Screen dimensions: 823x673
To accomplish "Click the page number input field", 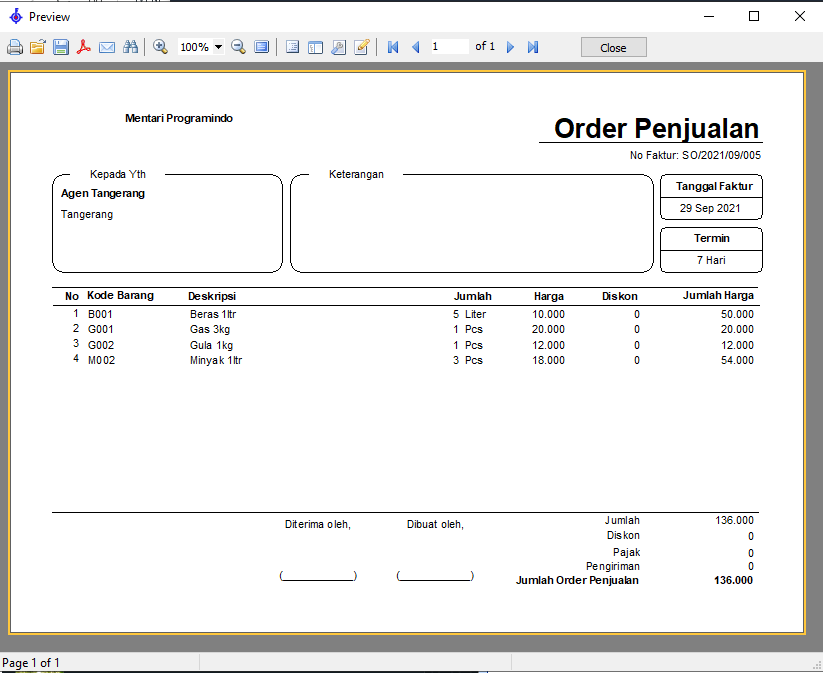I will (x=449, y=47).
